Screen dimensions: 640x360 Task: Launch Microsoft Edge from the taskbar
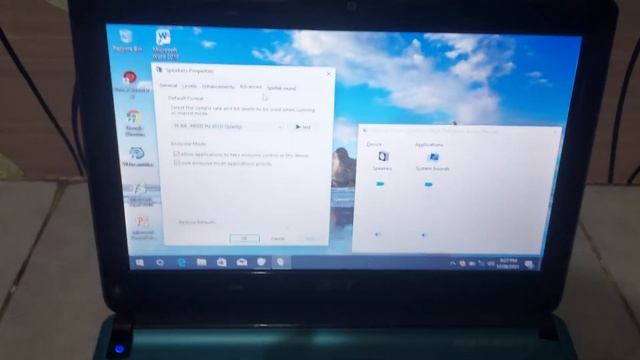click(x=182, y=262)
